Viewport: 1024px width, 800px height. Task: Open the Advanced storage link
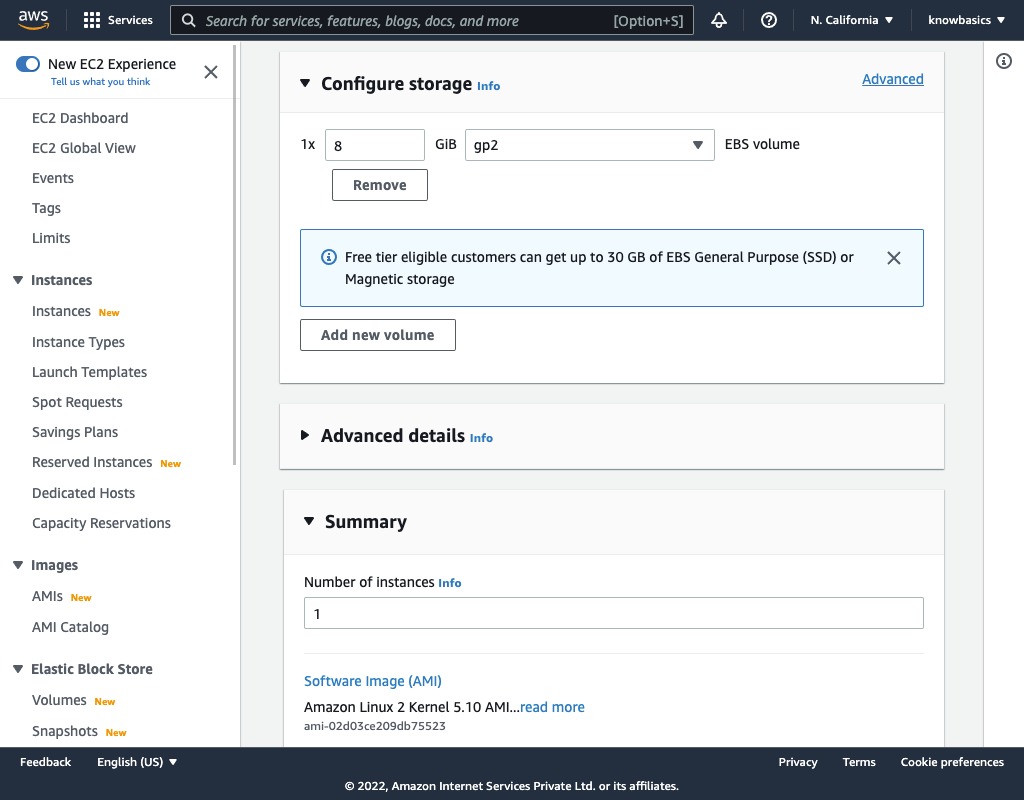tap(893, 79)
